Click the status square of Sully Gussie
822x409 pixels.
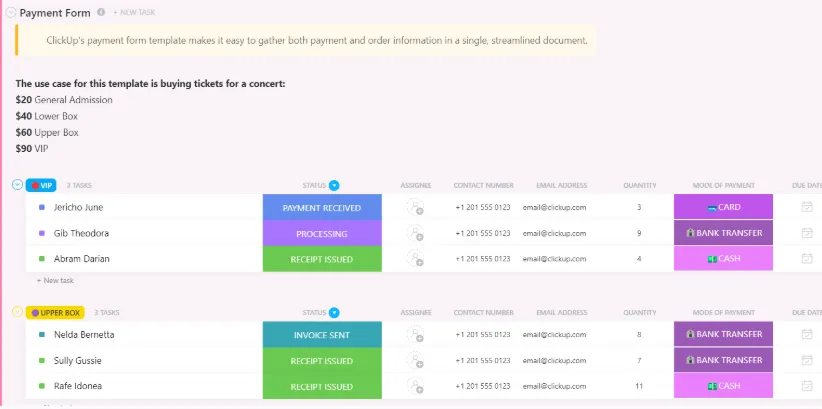pyautogui.click(x=42, y=361)
